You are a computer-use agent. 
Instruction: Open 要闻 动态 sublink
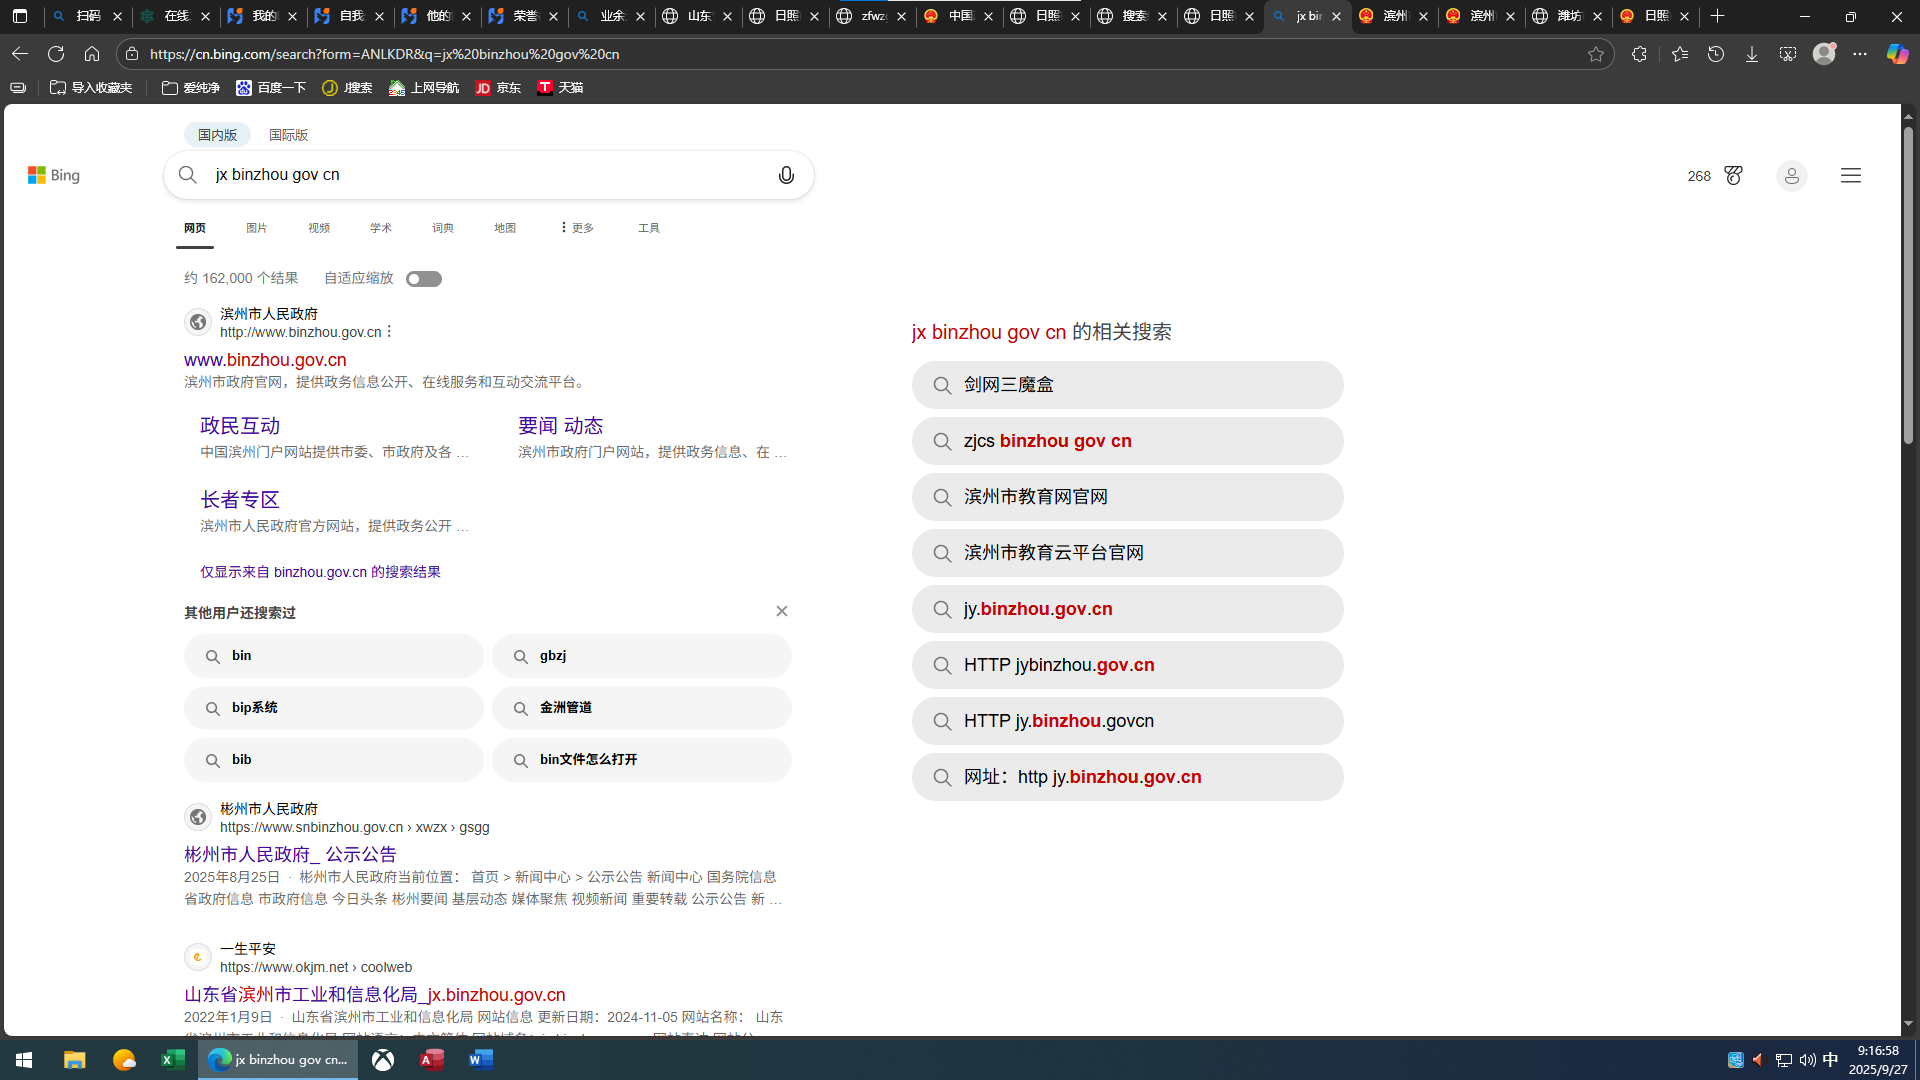(x=560, y=426)
